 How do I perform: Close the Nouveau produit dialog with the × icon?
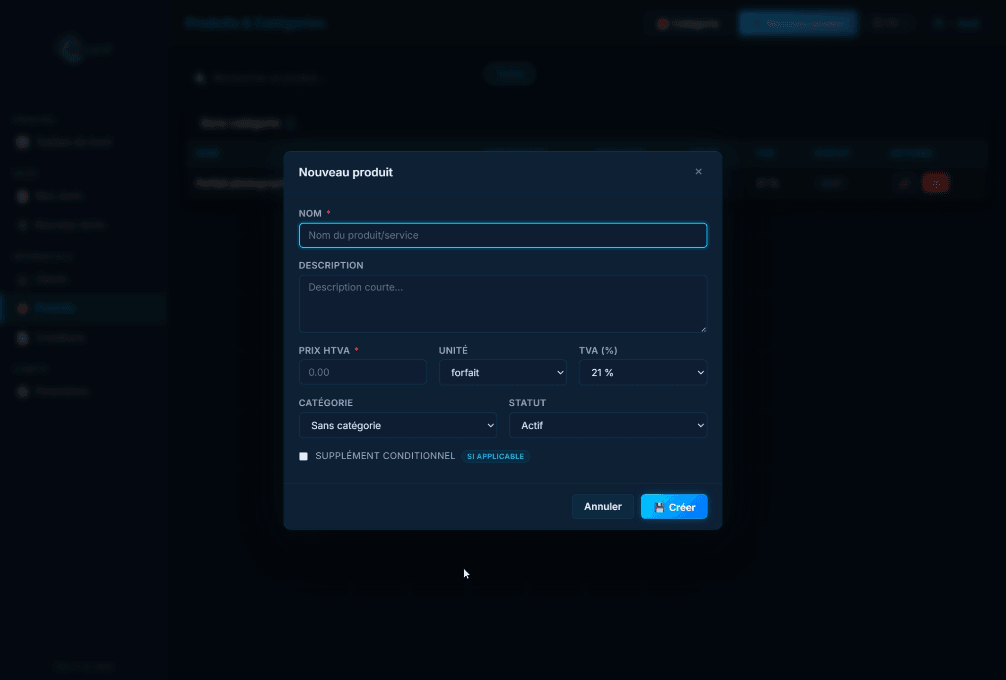point(698,171)
